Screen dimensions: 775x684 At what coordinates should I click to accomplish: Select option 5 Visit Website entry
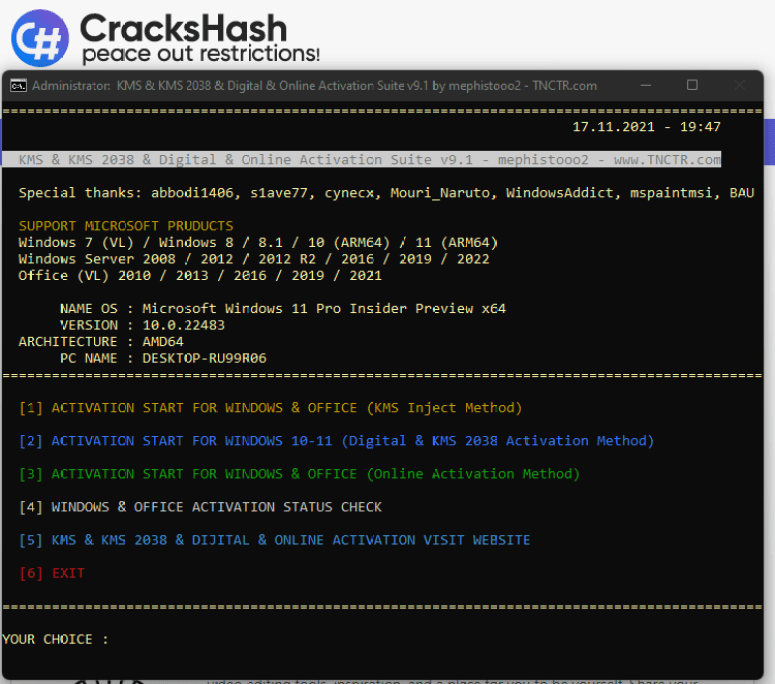274,540
